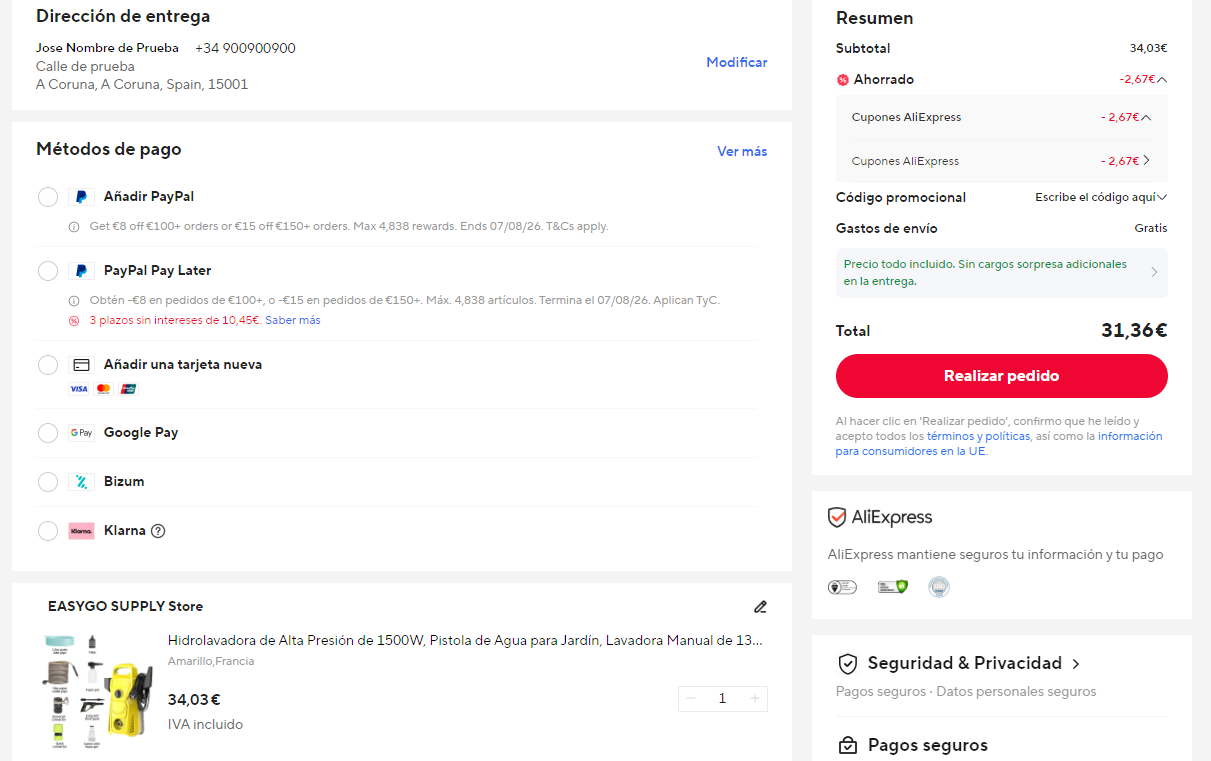Click the Calle de prueba address line
1211x761 pixels.
click(85, 67)
